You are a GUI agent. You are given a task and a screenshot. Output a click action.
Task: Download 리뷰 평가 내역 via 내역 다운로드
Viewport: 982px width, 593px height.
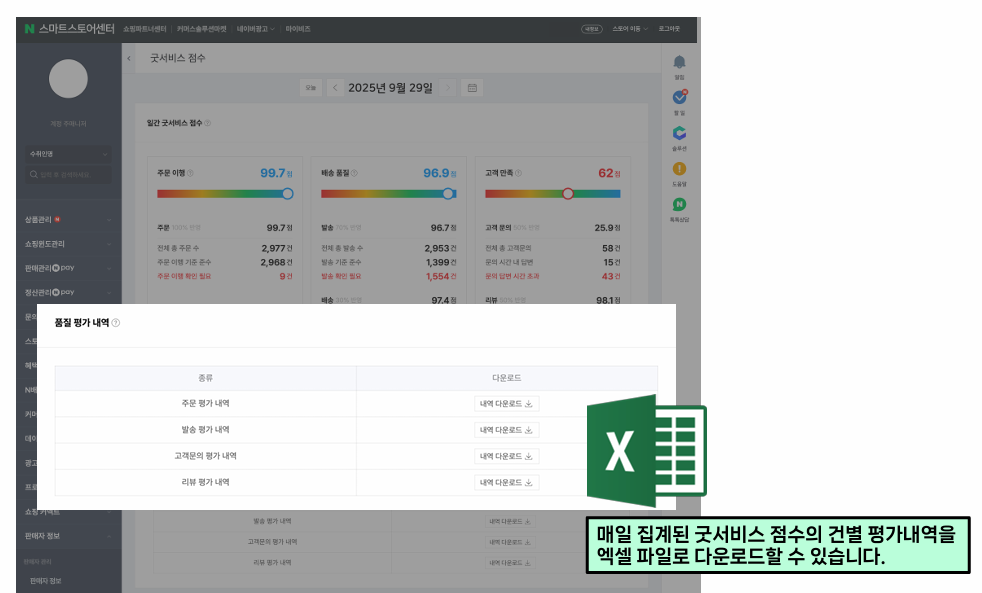point(506,482)
